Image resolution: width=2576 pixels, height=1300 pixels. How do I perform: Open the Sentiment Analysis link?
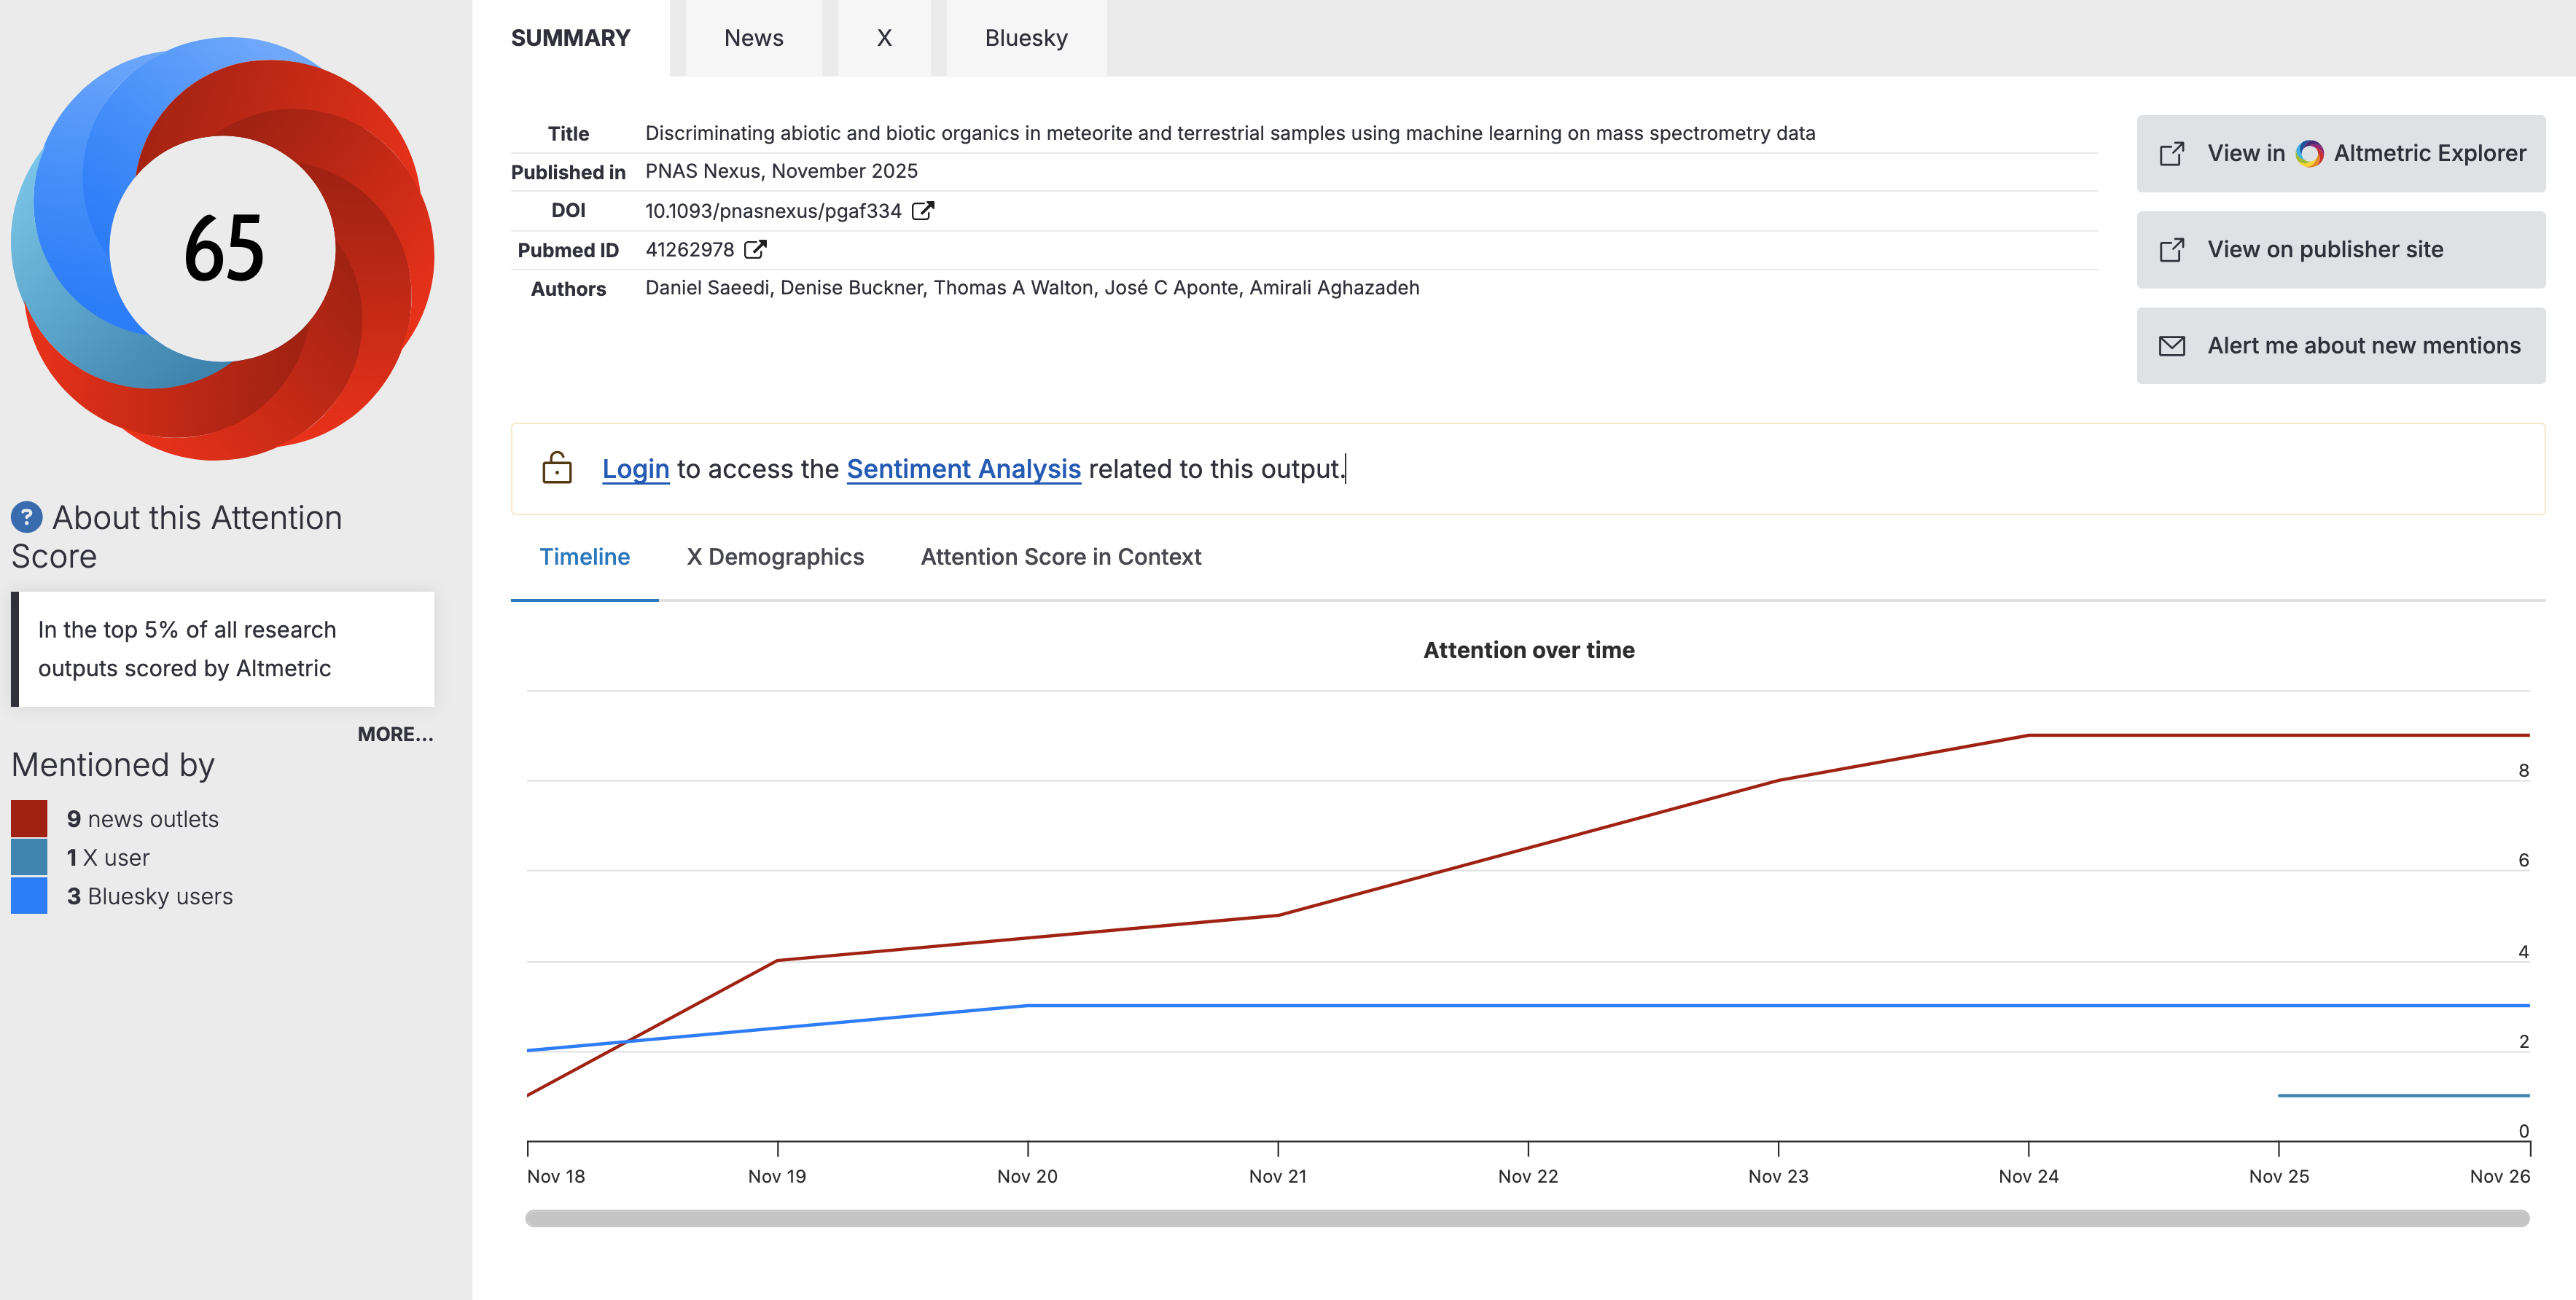(x=963, y=469)
